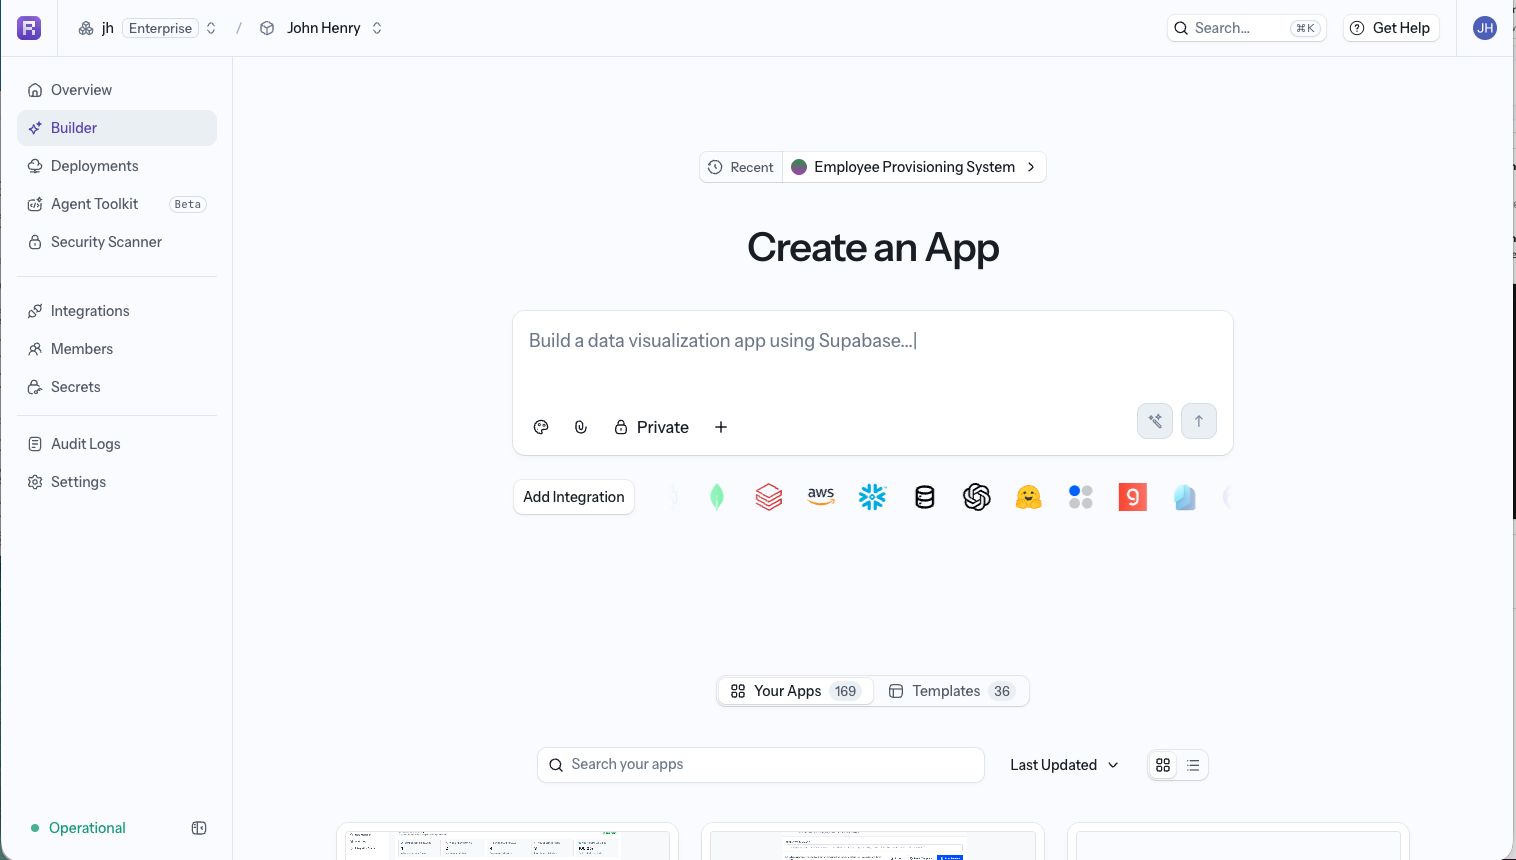Image resolution: width=1516 pixels, height=860 pixels.
Task: Open Security Scanner page
Action: click(x=117, y=242)
